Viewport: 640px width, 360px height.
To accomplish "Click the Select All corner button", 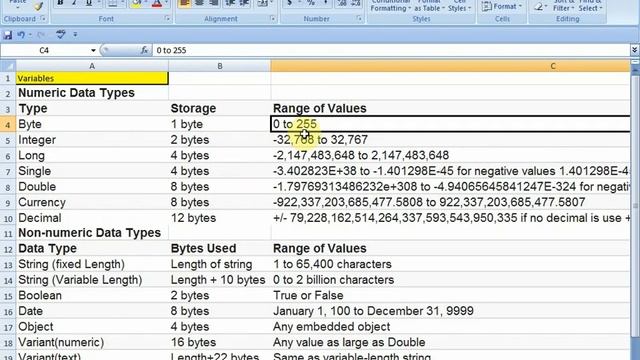I will [8, 66].
